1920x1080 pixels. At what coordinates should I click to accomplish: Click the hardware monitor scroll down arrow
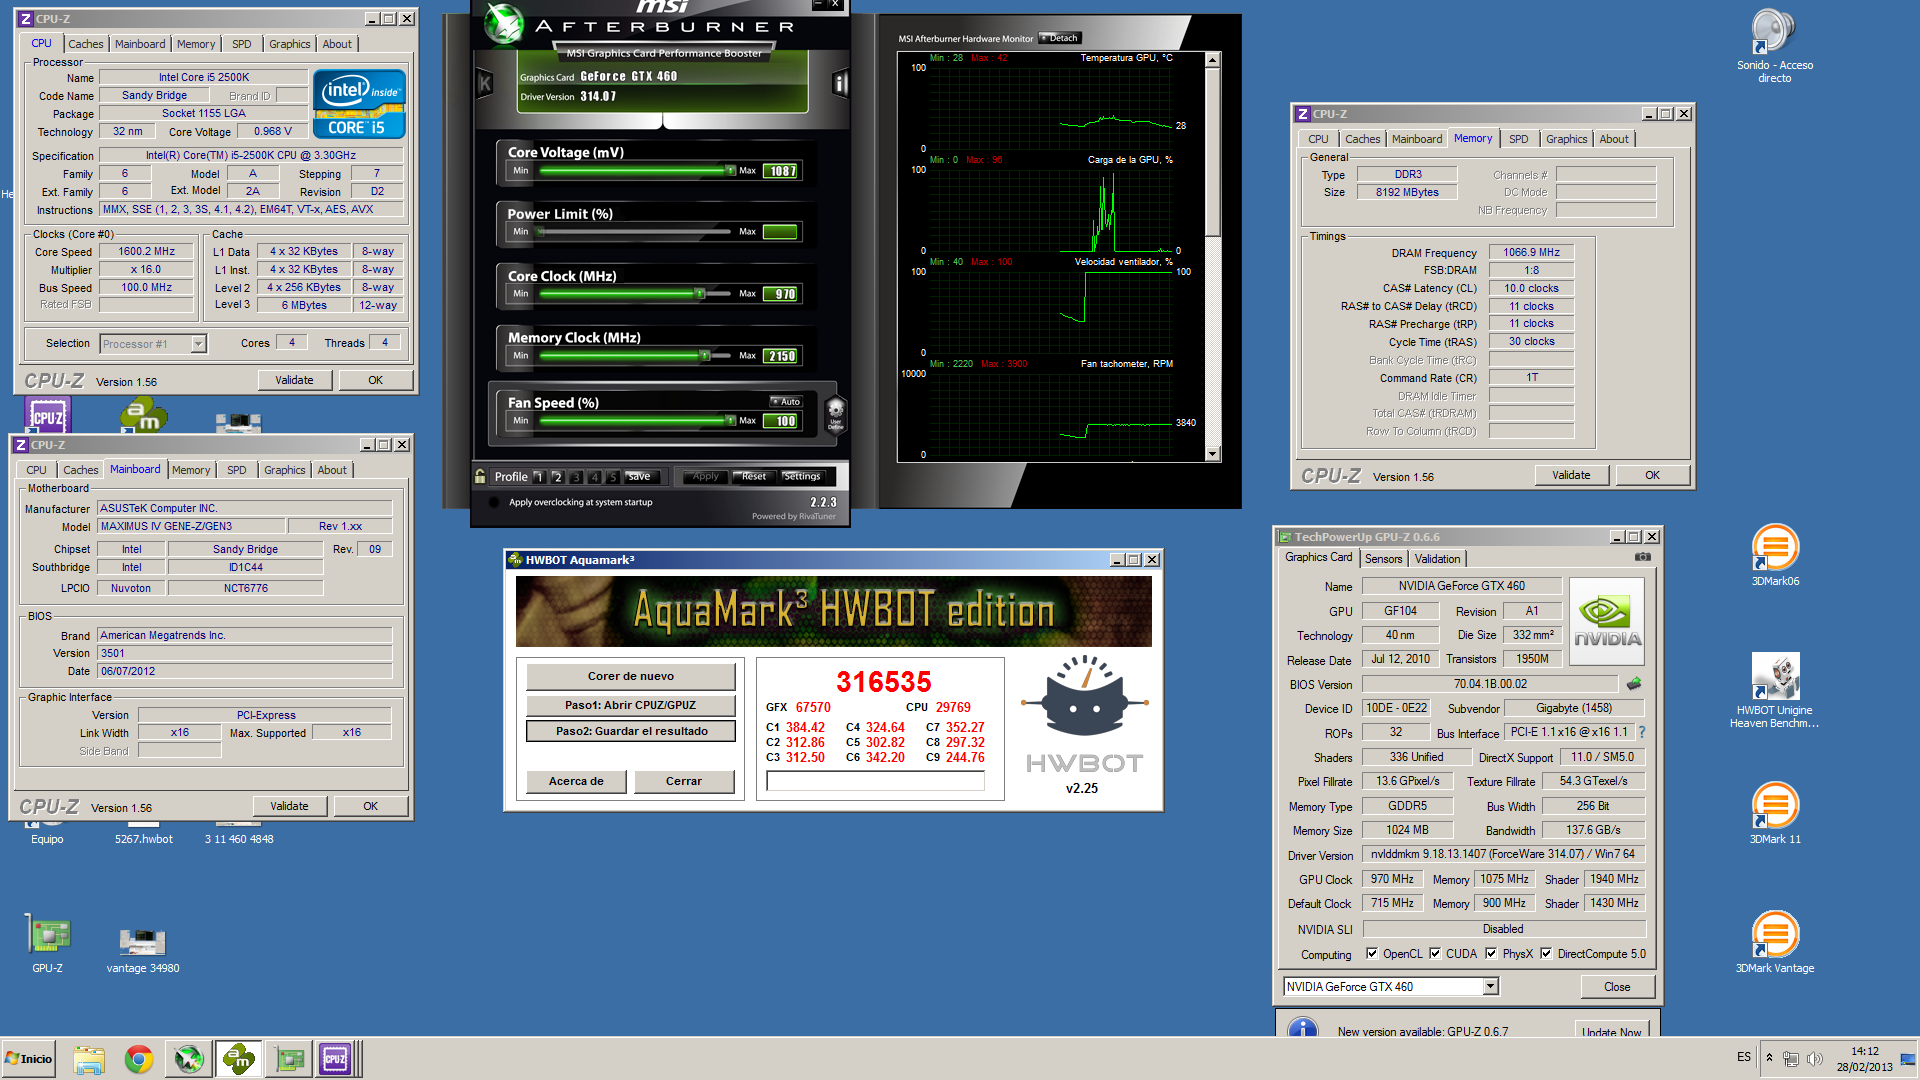coord(1212,454)
